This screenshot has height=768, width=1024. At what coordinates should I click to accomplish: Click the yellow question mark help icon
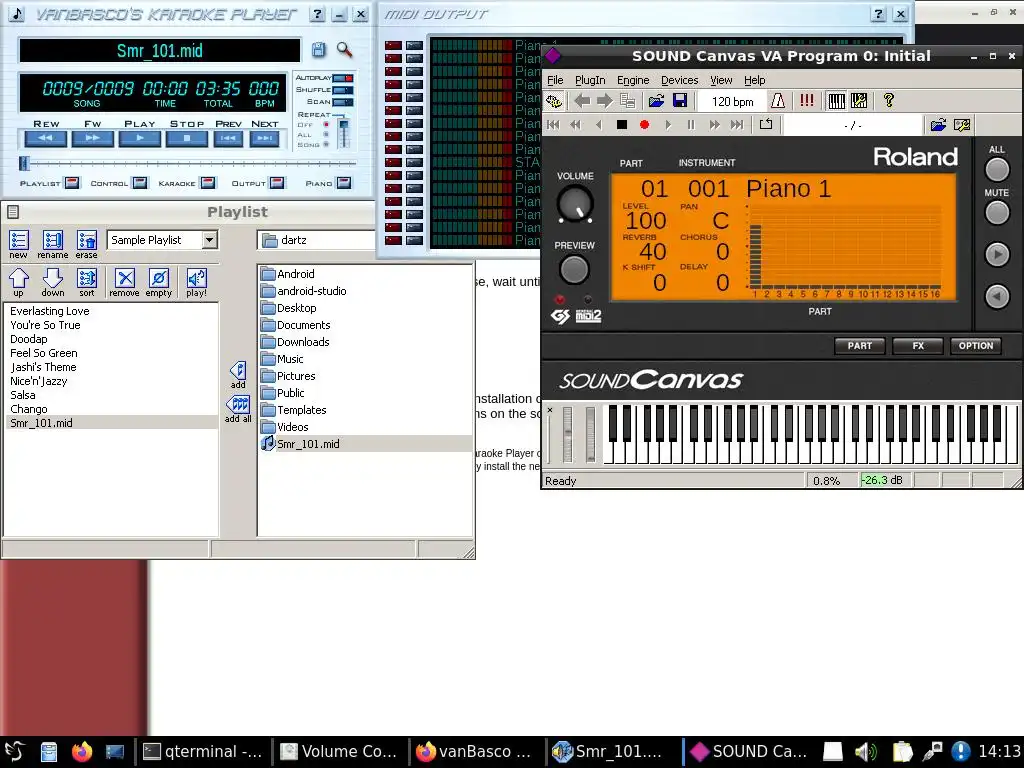(888, 101)
